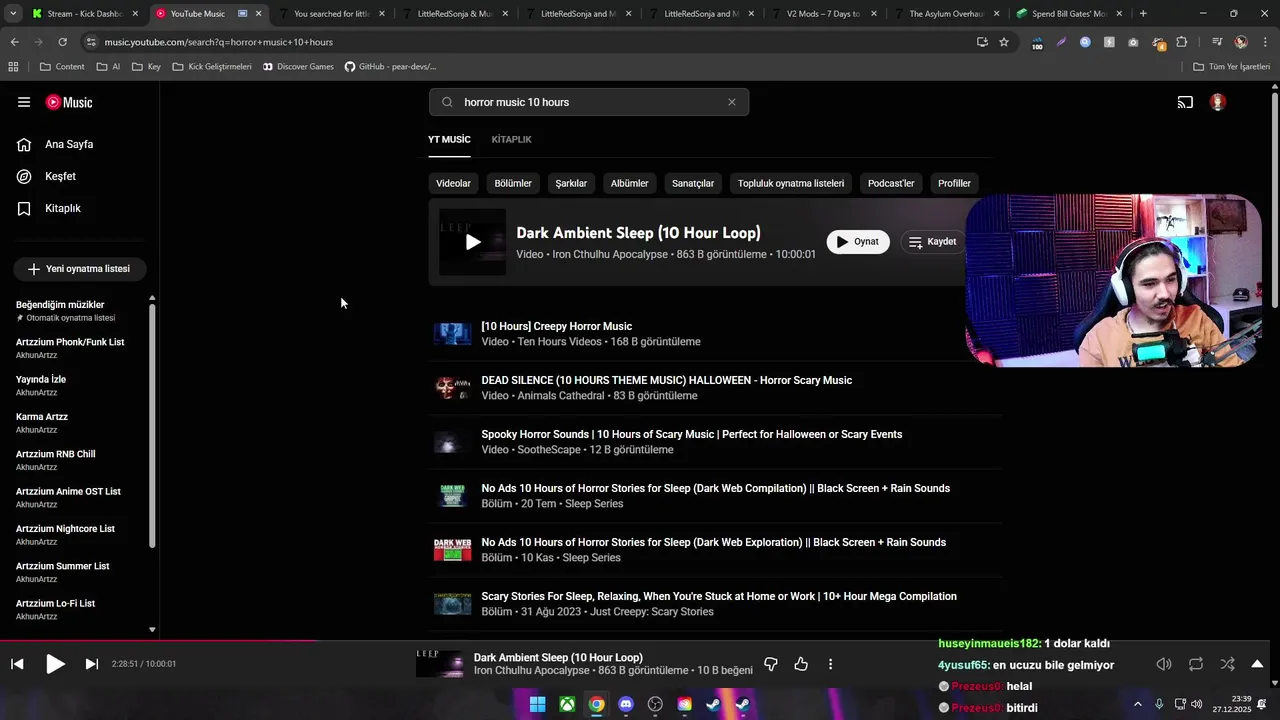1280x720 pixels.
Task: Open browser tab search dropdown
Action: tap(13, 14)
